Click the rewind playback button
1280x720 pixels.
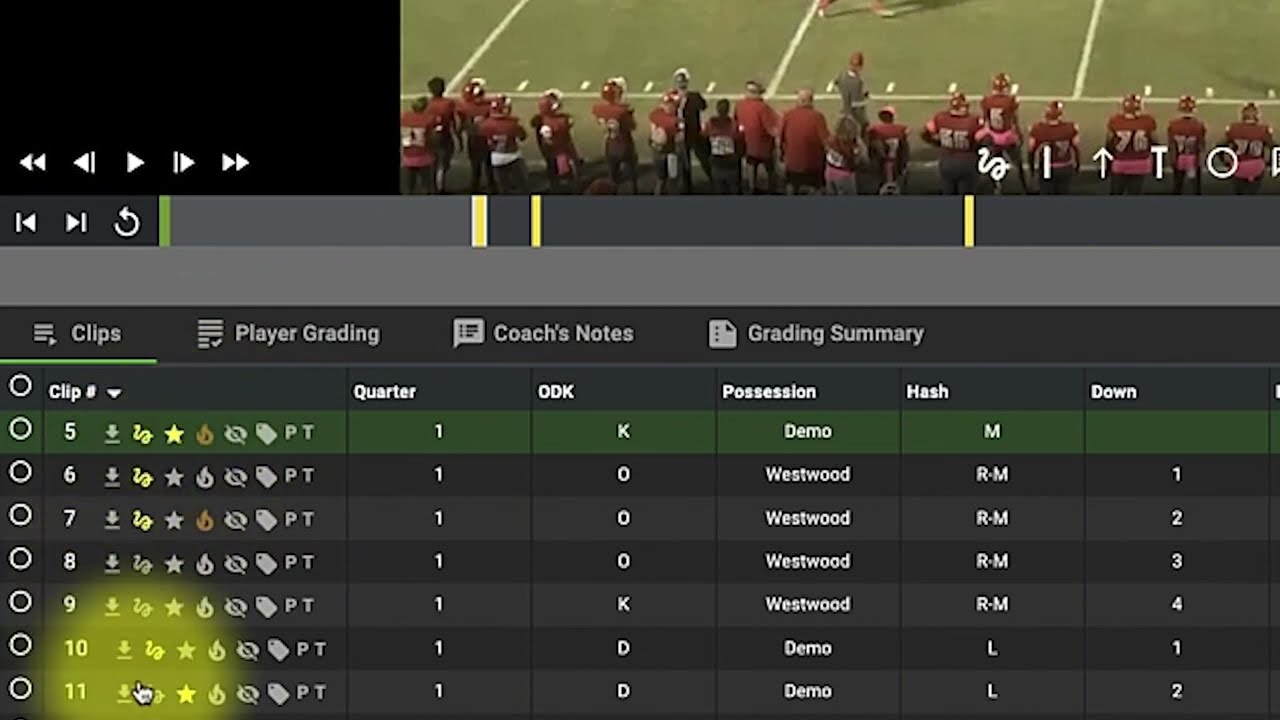[x=32, y=162]
